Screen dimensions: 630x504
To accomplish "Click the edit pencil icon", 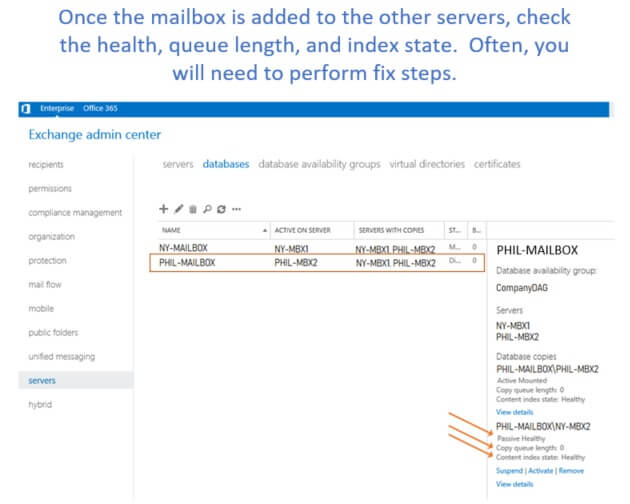I will [x=179, y=209].
